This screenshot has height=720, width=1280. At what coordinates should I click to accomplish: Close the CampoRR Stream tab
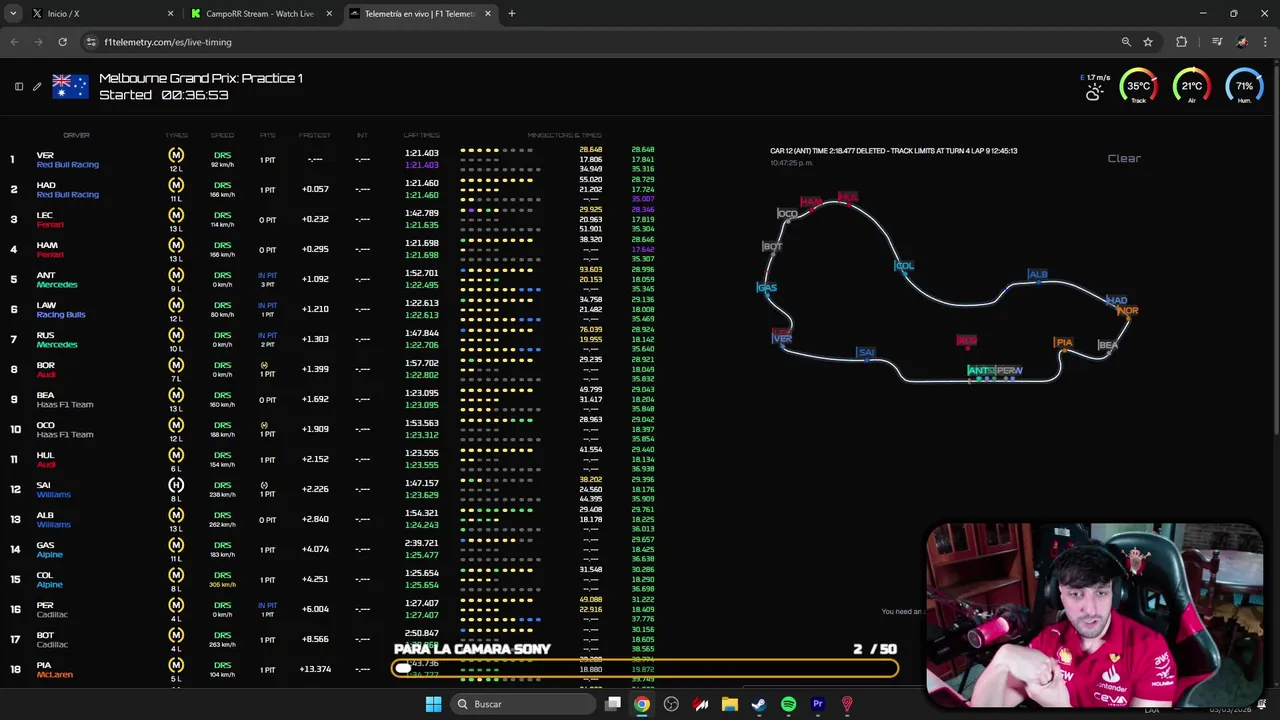[x=329, y=14]
